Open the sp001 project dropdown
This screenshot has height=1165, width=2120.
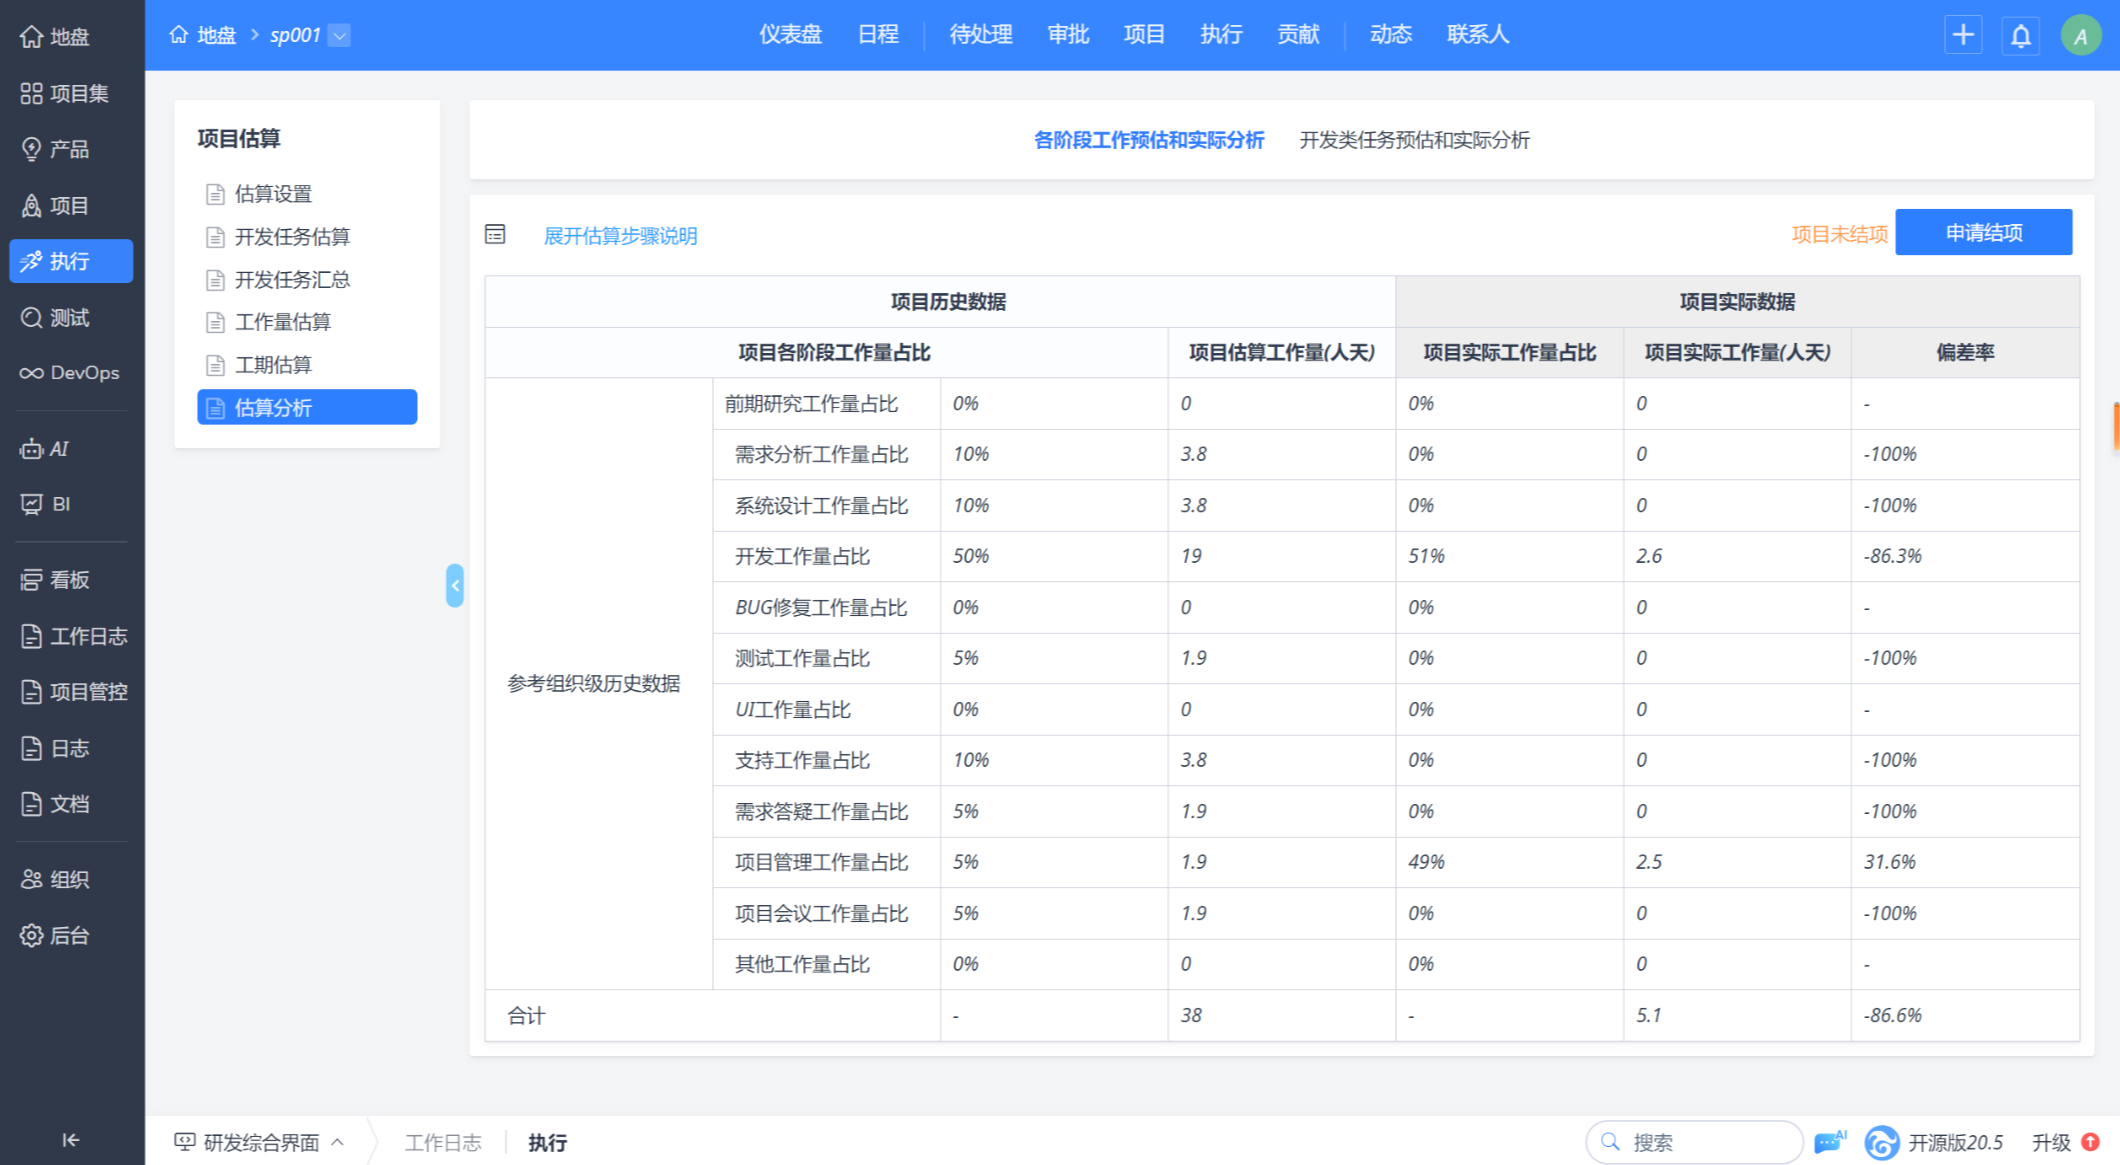tap(340, 36)
